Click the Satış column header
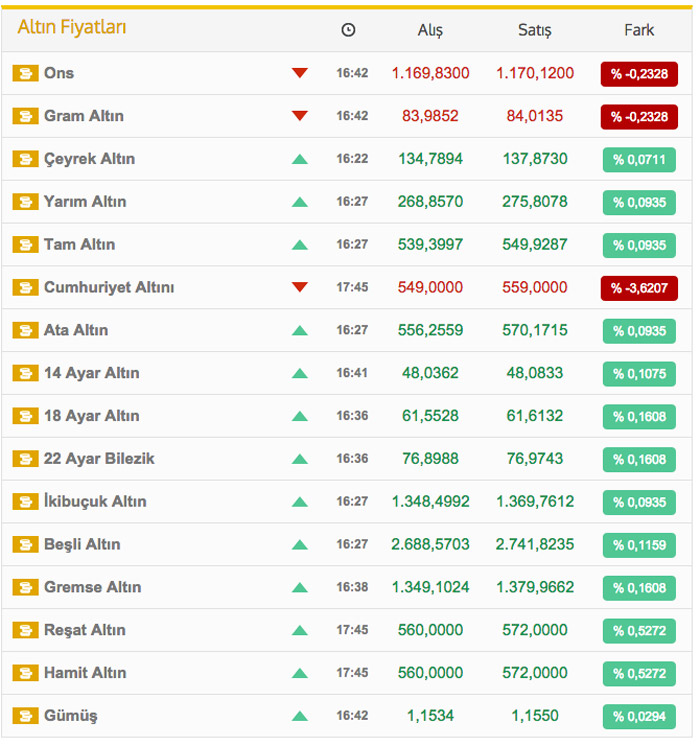700x746 pixels. click(x=535, y=30)
